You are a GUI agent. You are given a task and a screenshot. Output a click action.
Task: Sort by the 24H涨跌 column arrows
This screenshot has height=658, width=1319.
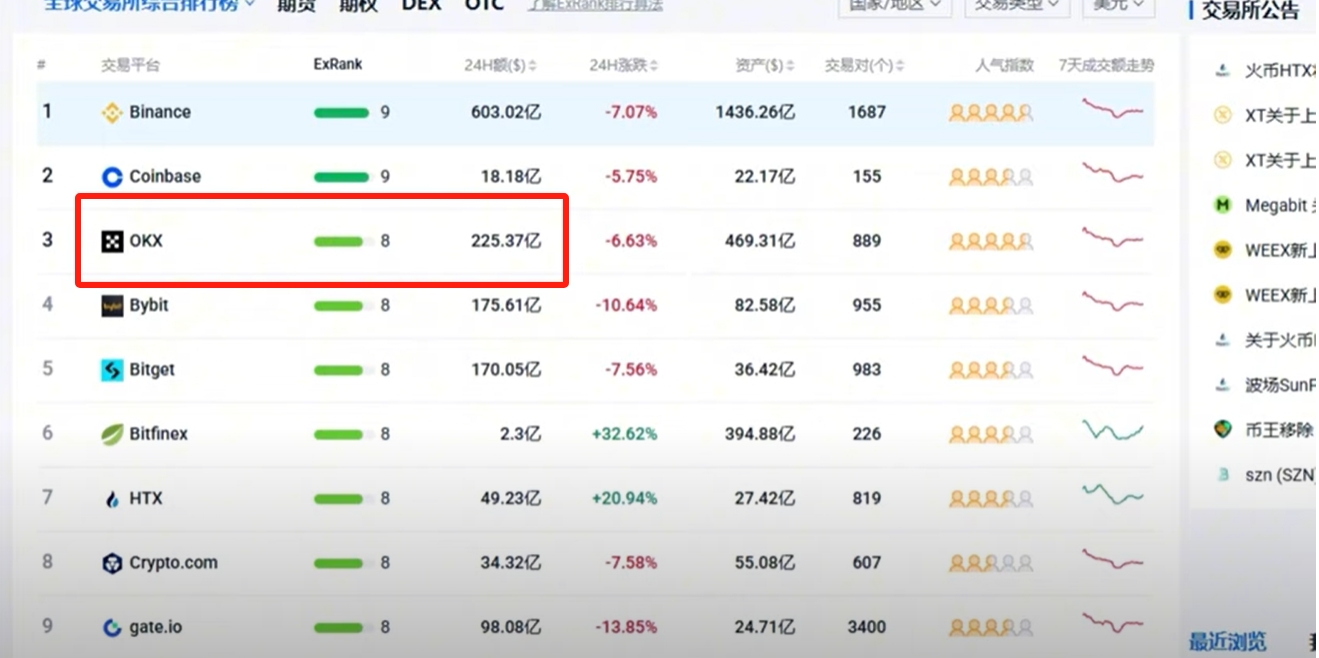click(x=654, y=66)
